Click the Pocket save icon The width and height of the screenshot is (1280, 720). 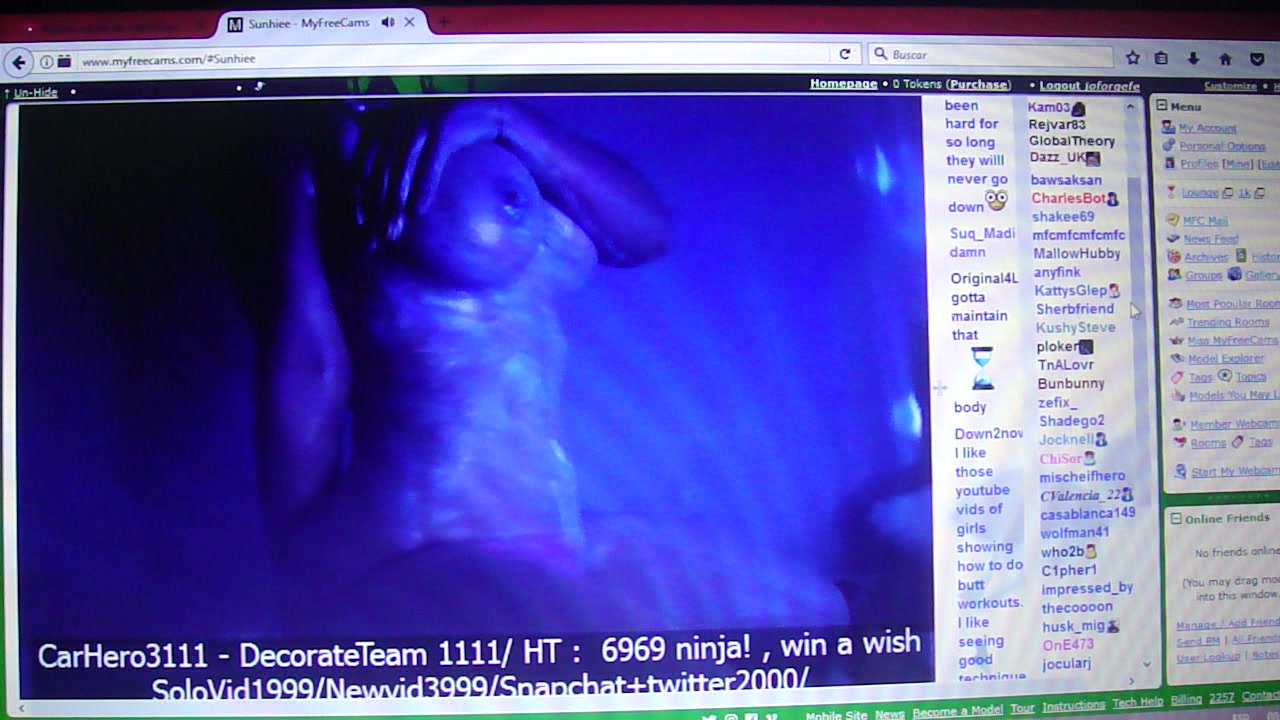[x=1258, y=59]
